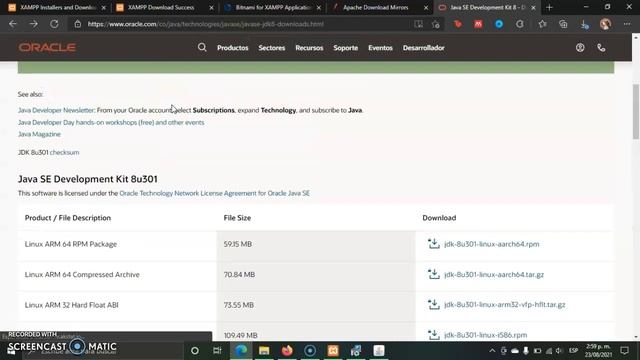The width and height of the screenshot is (640, 360).
Task: Show hidden system tray icons chevron
Action: [492, 351]
